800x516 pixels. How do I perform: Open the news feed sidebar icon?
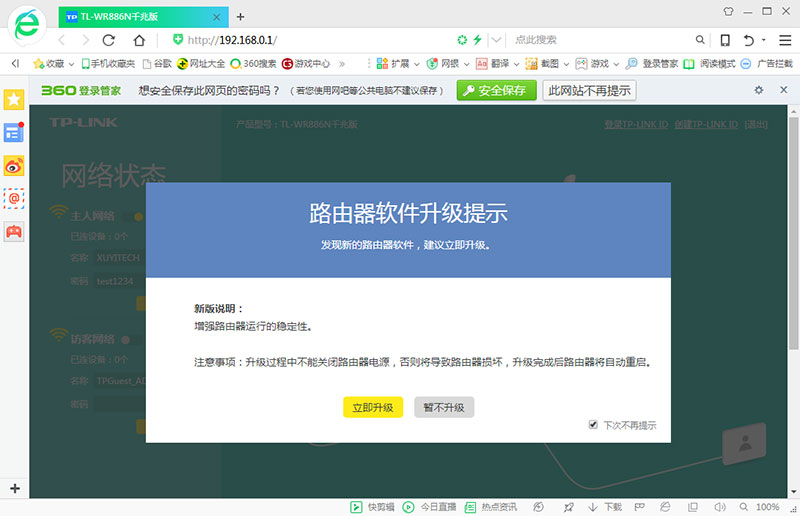(14, 133)
